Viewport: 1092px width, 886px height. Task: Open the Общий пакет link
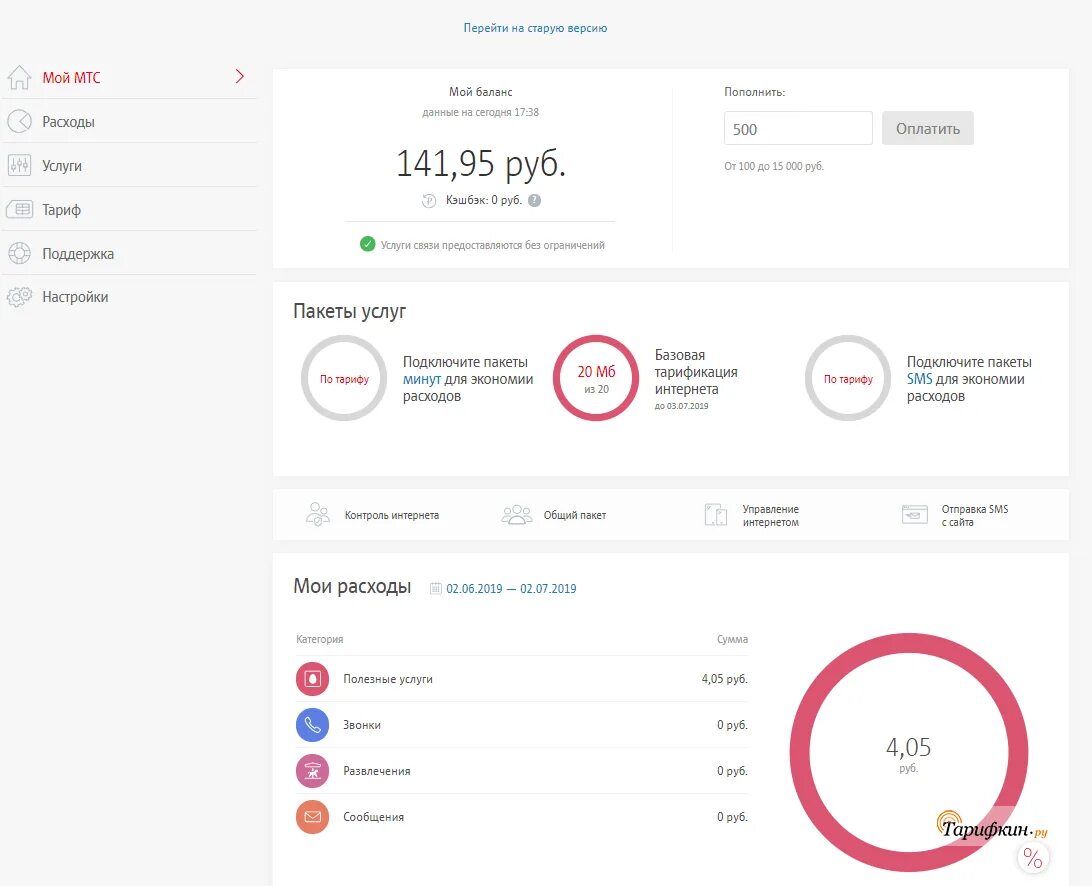tap(575, 515)
